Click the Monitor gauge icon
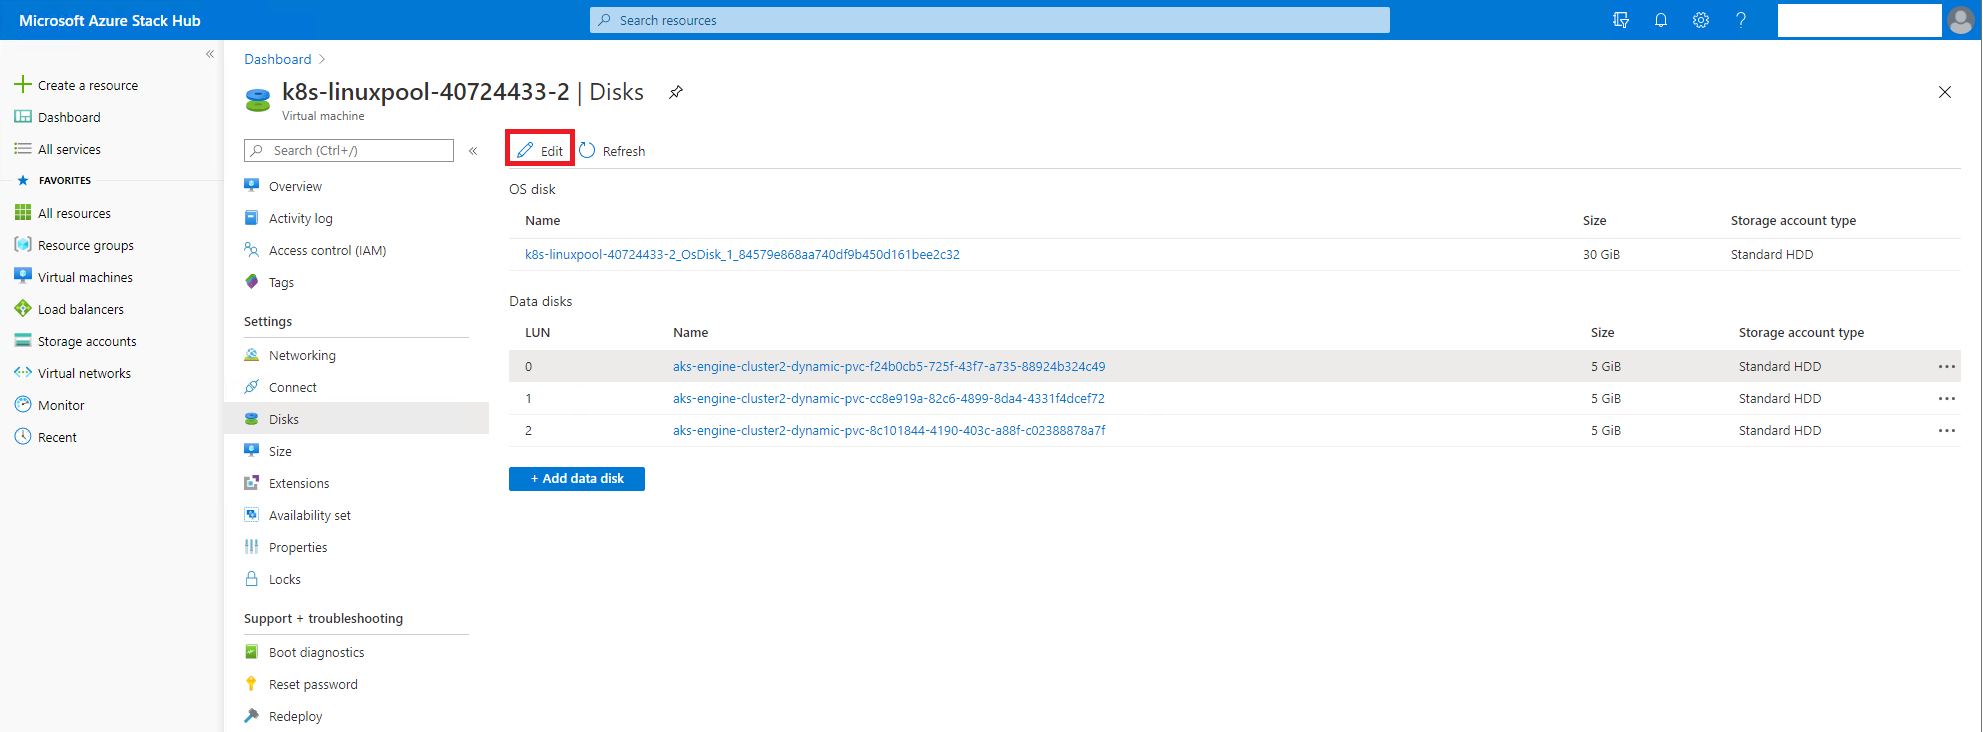The image size is (1983, 732). click(23, 404)
